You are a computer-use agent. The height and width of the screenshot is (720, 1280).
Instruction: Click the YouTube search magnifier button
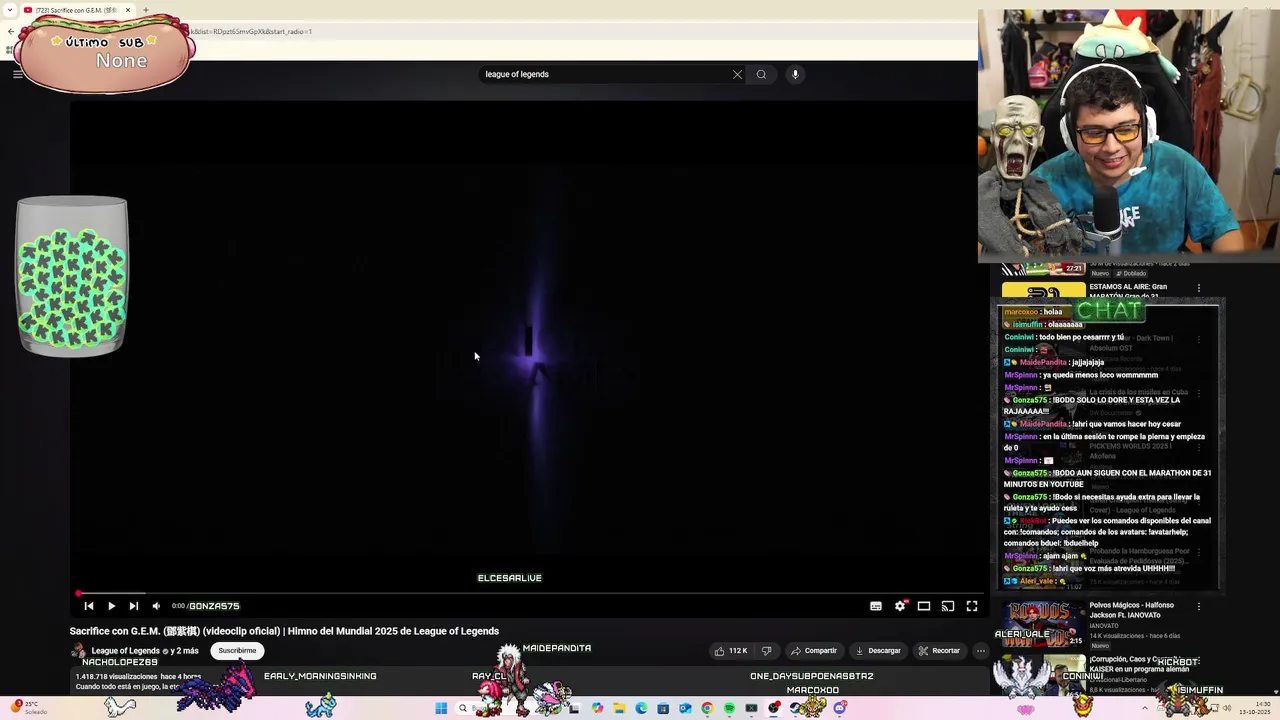click(762, 74)
